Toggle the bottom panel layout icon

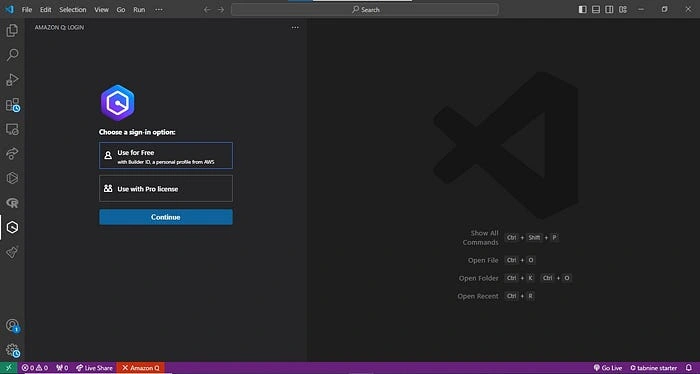click(596, 9)
